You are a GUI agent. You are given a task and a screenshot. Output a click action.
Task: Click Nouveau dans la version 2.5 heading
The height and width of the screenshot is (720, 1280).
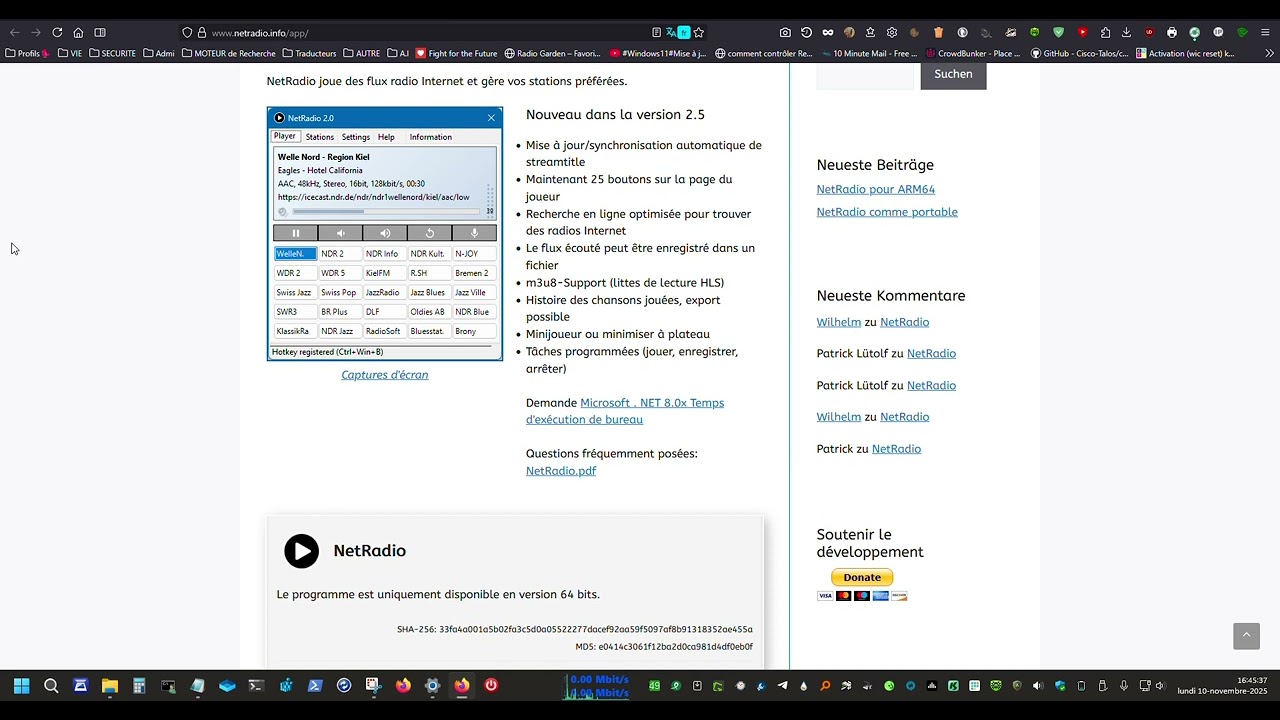[615, 115]
